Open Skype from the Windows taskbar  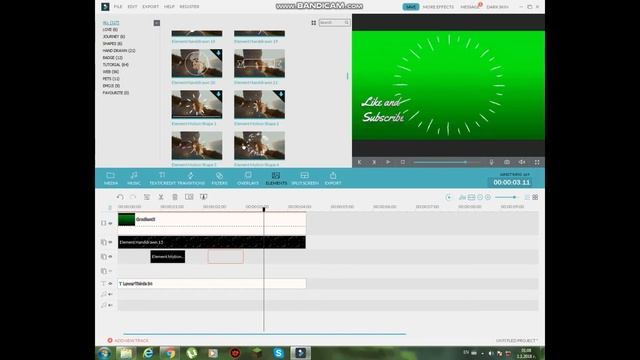pos(278,353)
